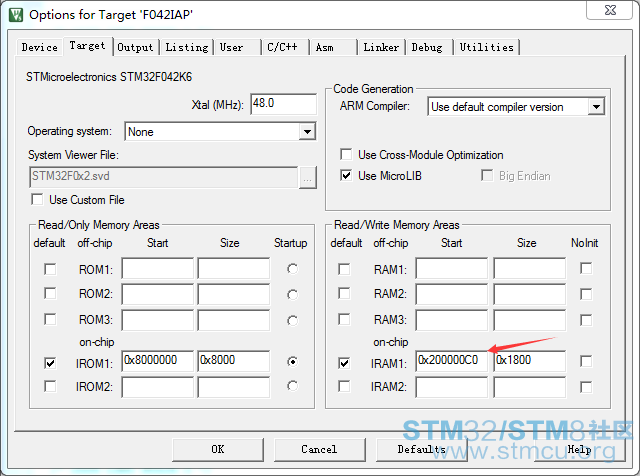This screenshot has width=640, height=476.
Task: Click the Cancel button
Action: tap(319, 449)
